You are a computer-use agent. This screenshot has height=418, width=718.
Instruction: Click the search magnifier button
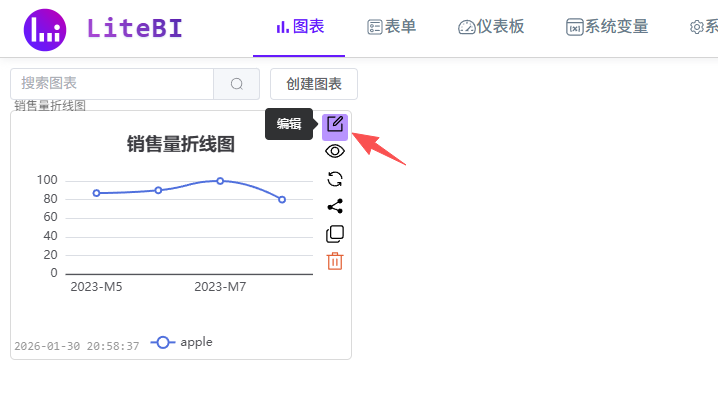tap(237, 84)
